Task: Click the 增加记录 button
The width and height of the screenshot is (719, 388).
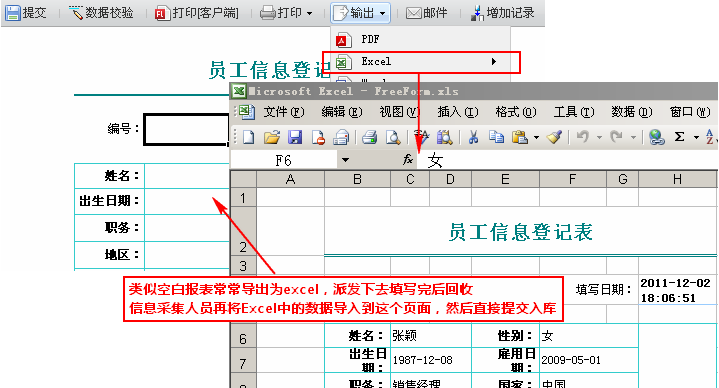Action: tap(502, 13)
